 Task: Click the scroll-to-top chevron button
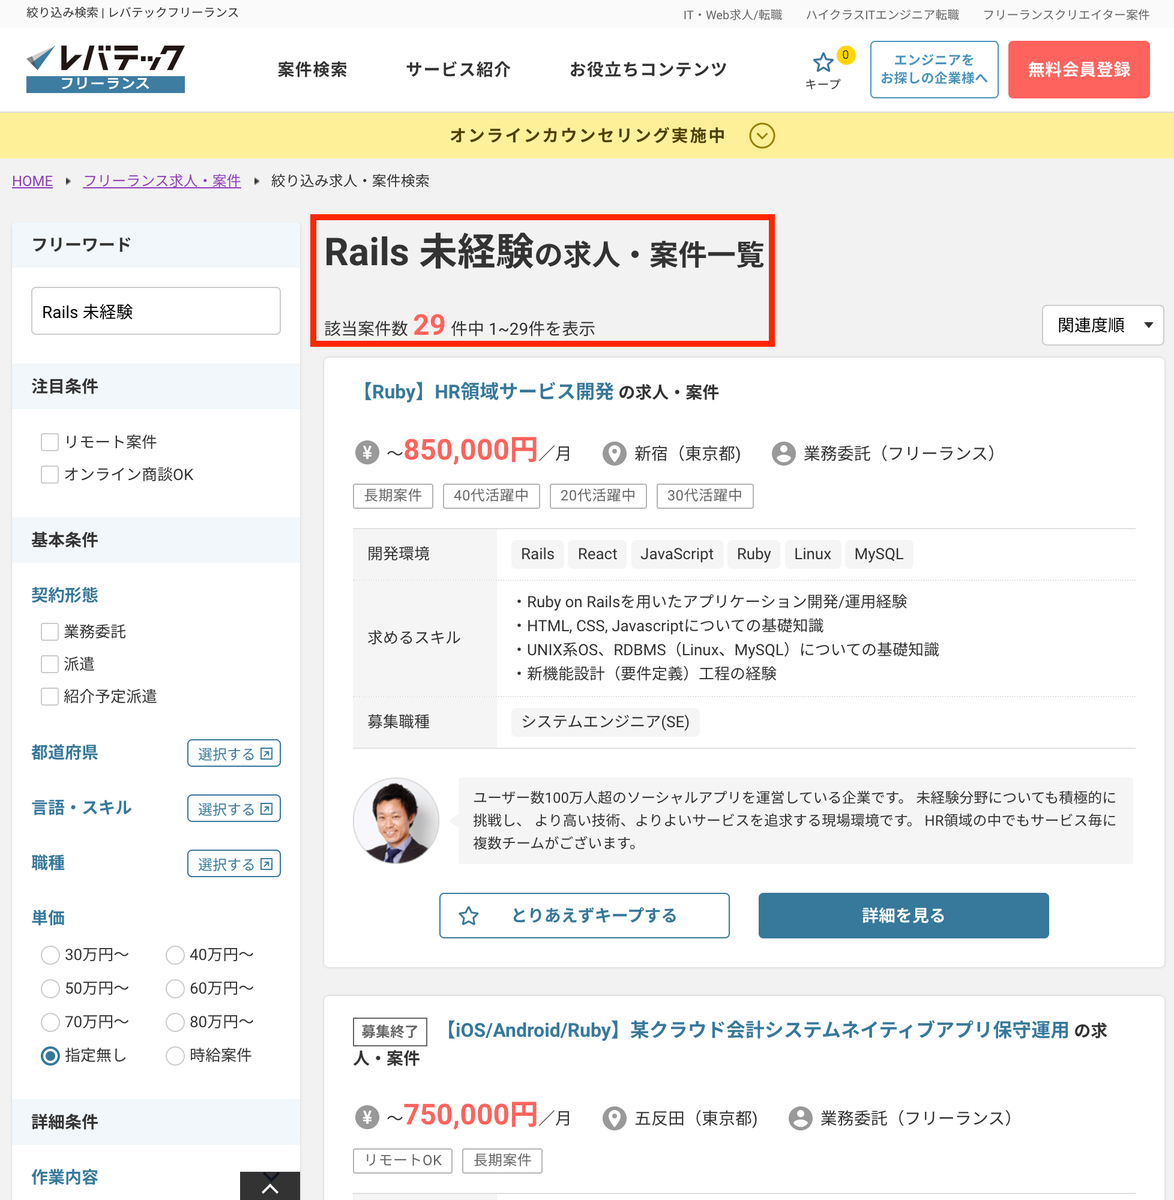pos(270,1186)
